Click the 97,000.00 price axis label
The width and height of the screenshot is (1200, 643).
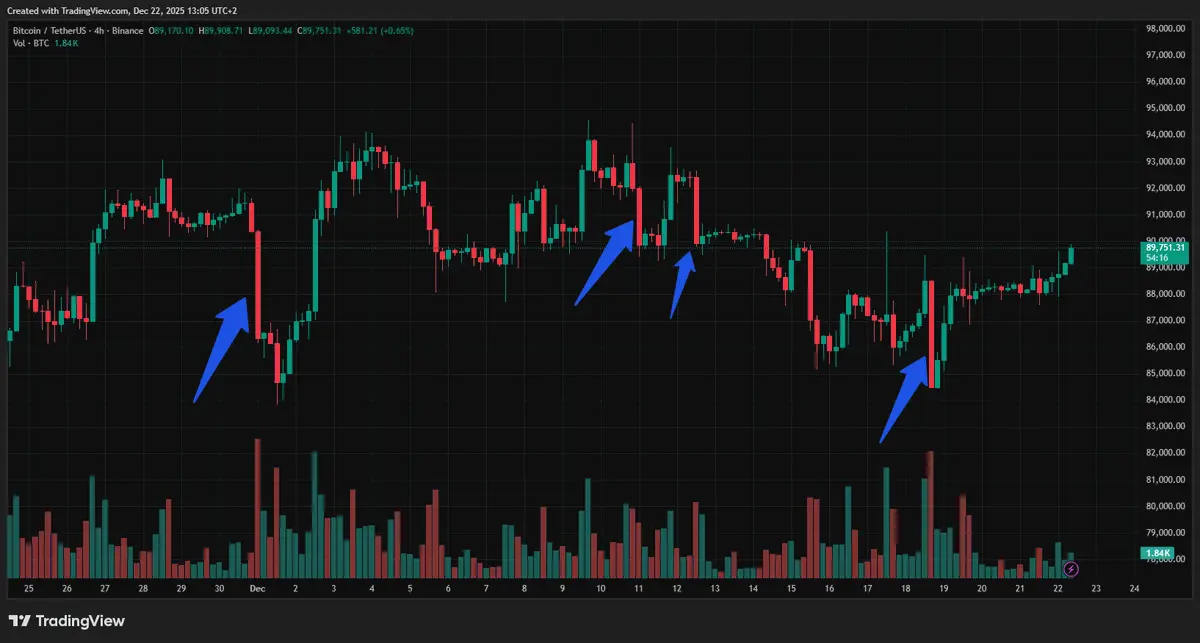click(1166, 55)
